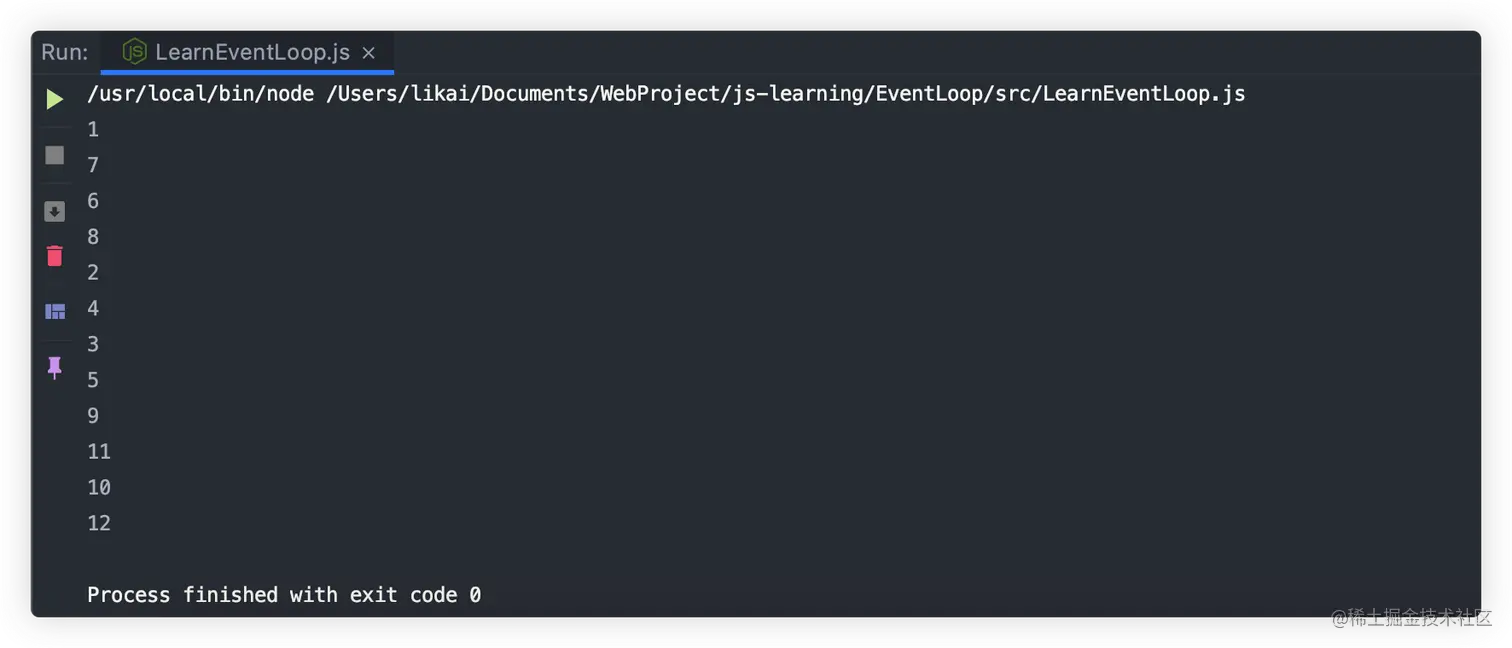Clear console output with the red trash icon
Screen dimensions: 1512x648
(x=55, y=256)
